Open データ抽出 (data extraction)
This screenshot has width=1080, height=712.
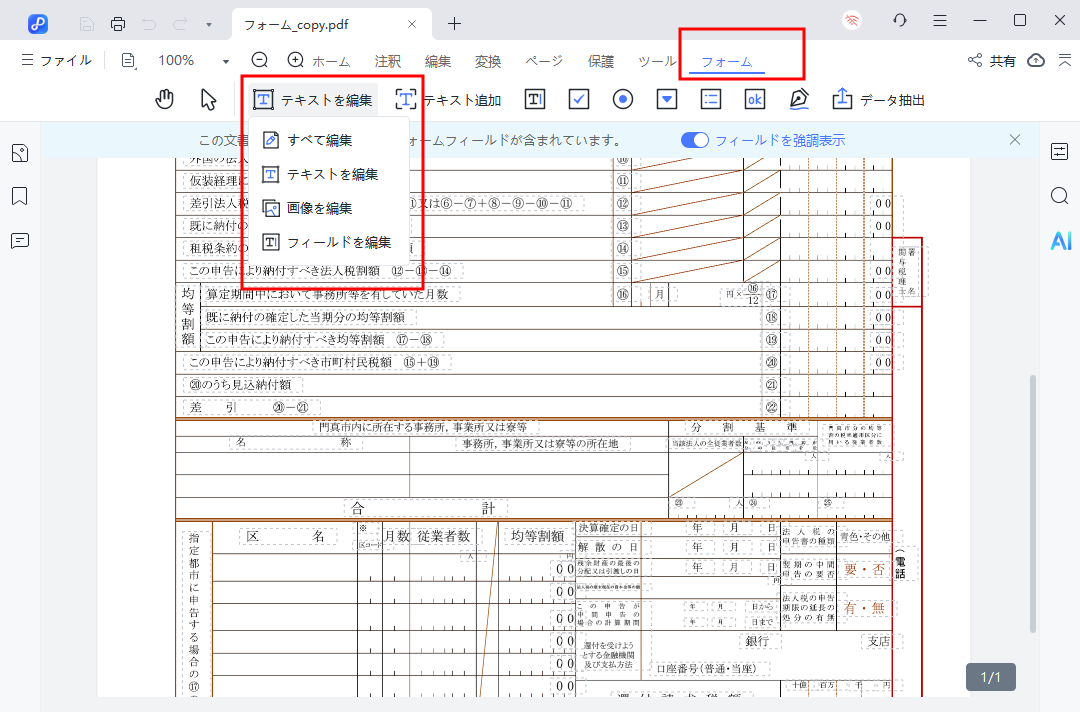coord(880,98)
